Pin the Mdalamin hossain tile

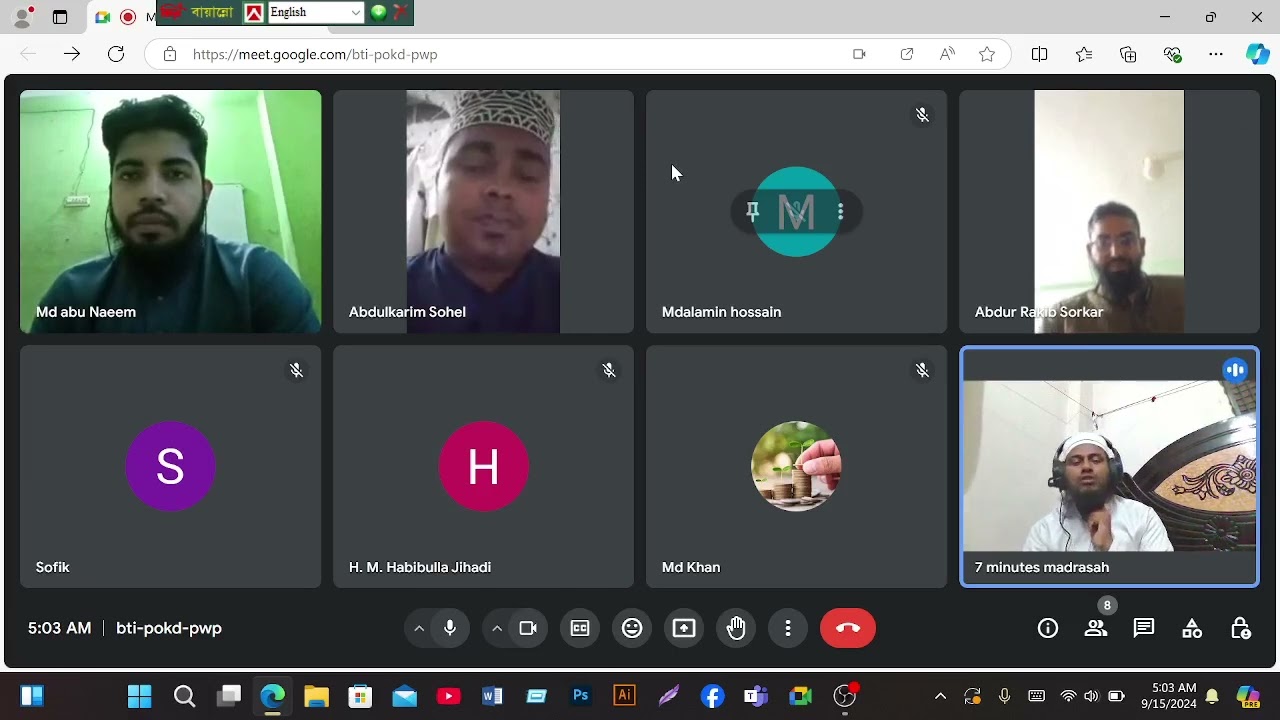(x=753, y=211)
